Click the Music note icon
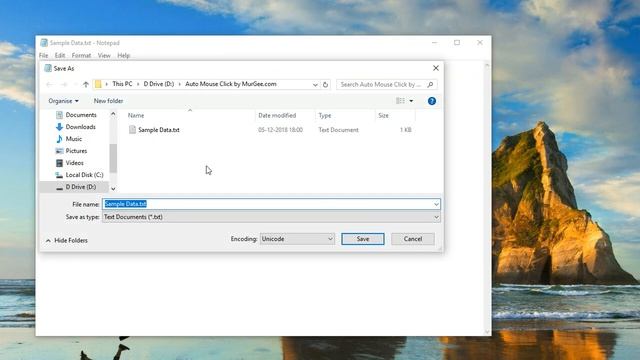640x360 pixels. pyautogui.click(x=59, y=139)
